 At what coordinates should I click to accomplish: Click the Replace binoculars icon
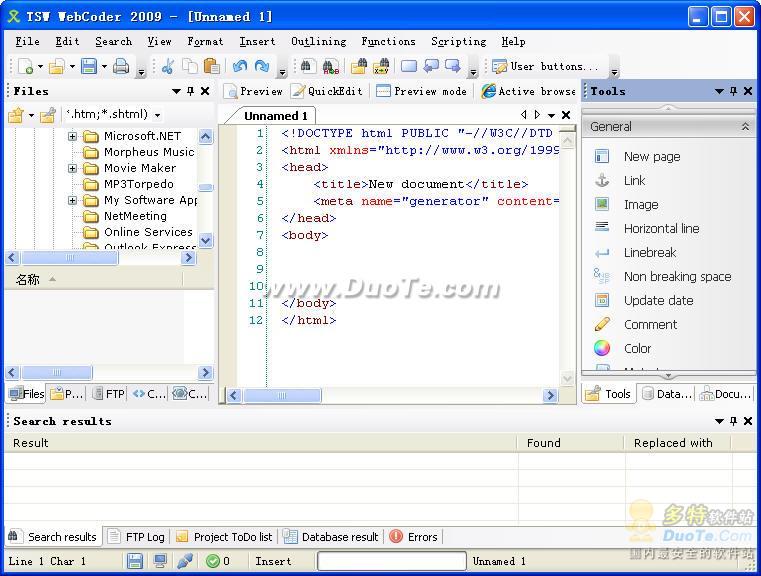coord(331,66)
